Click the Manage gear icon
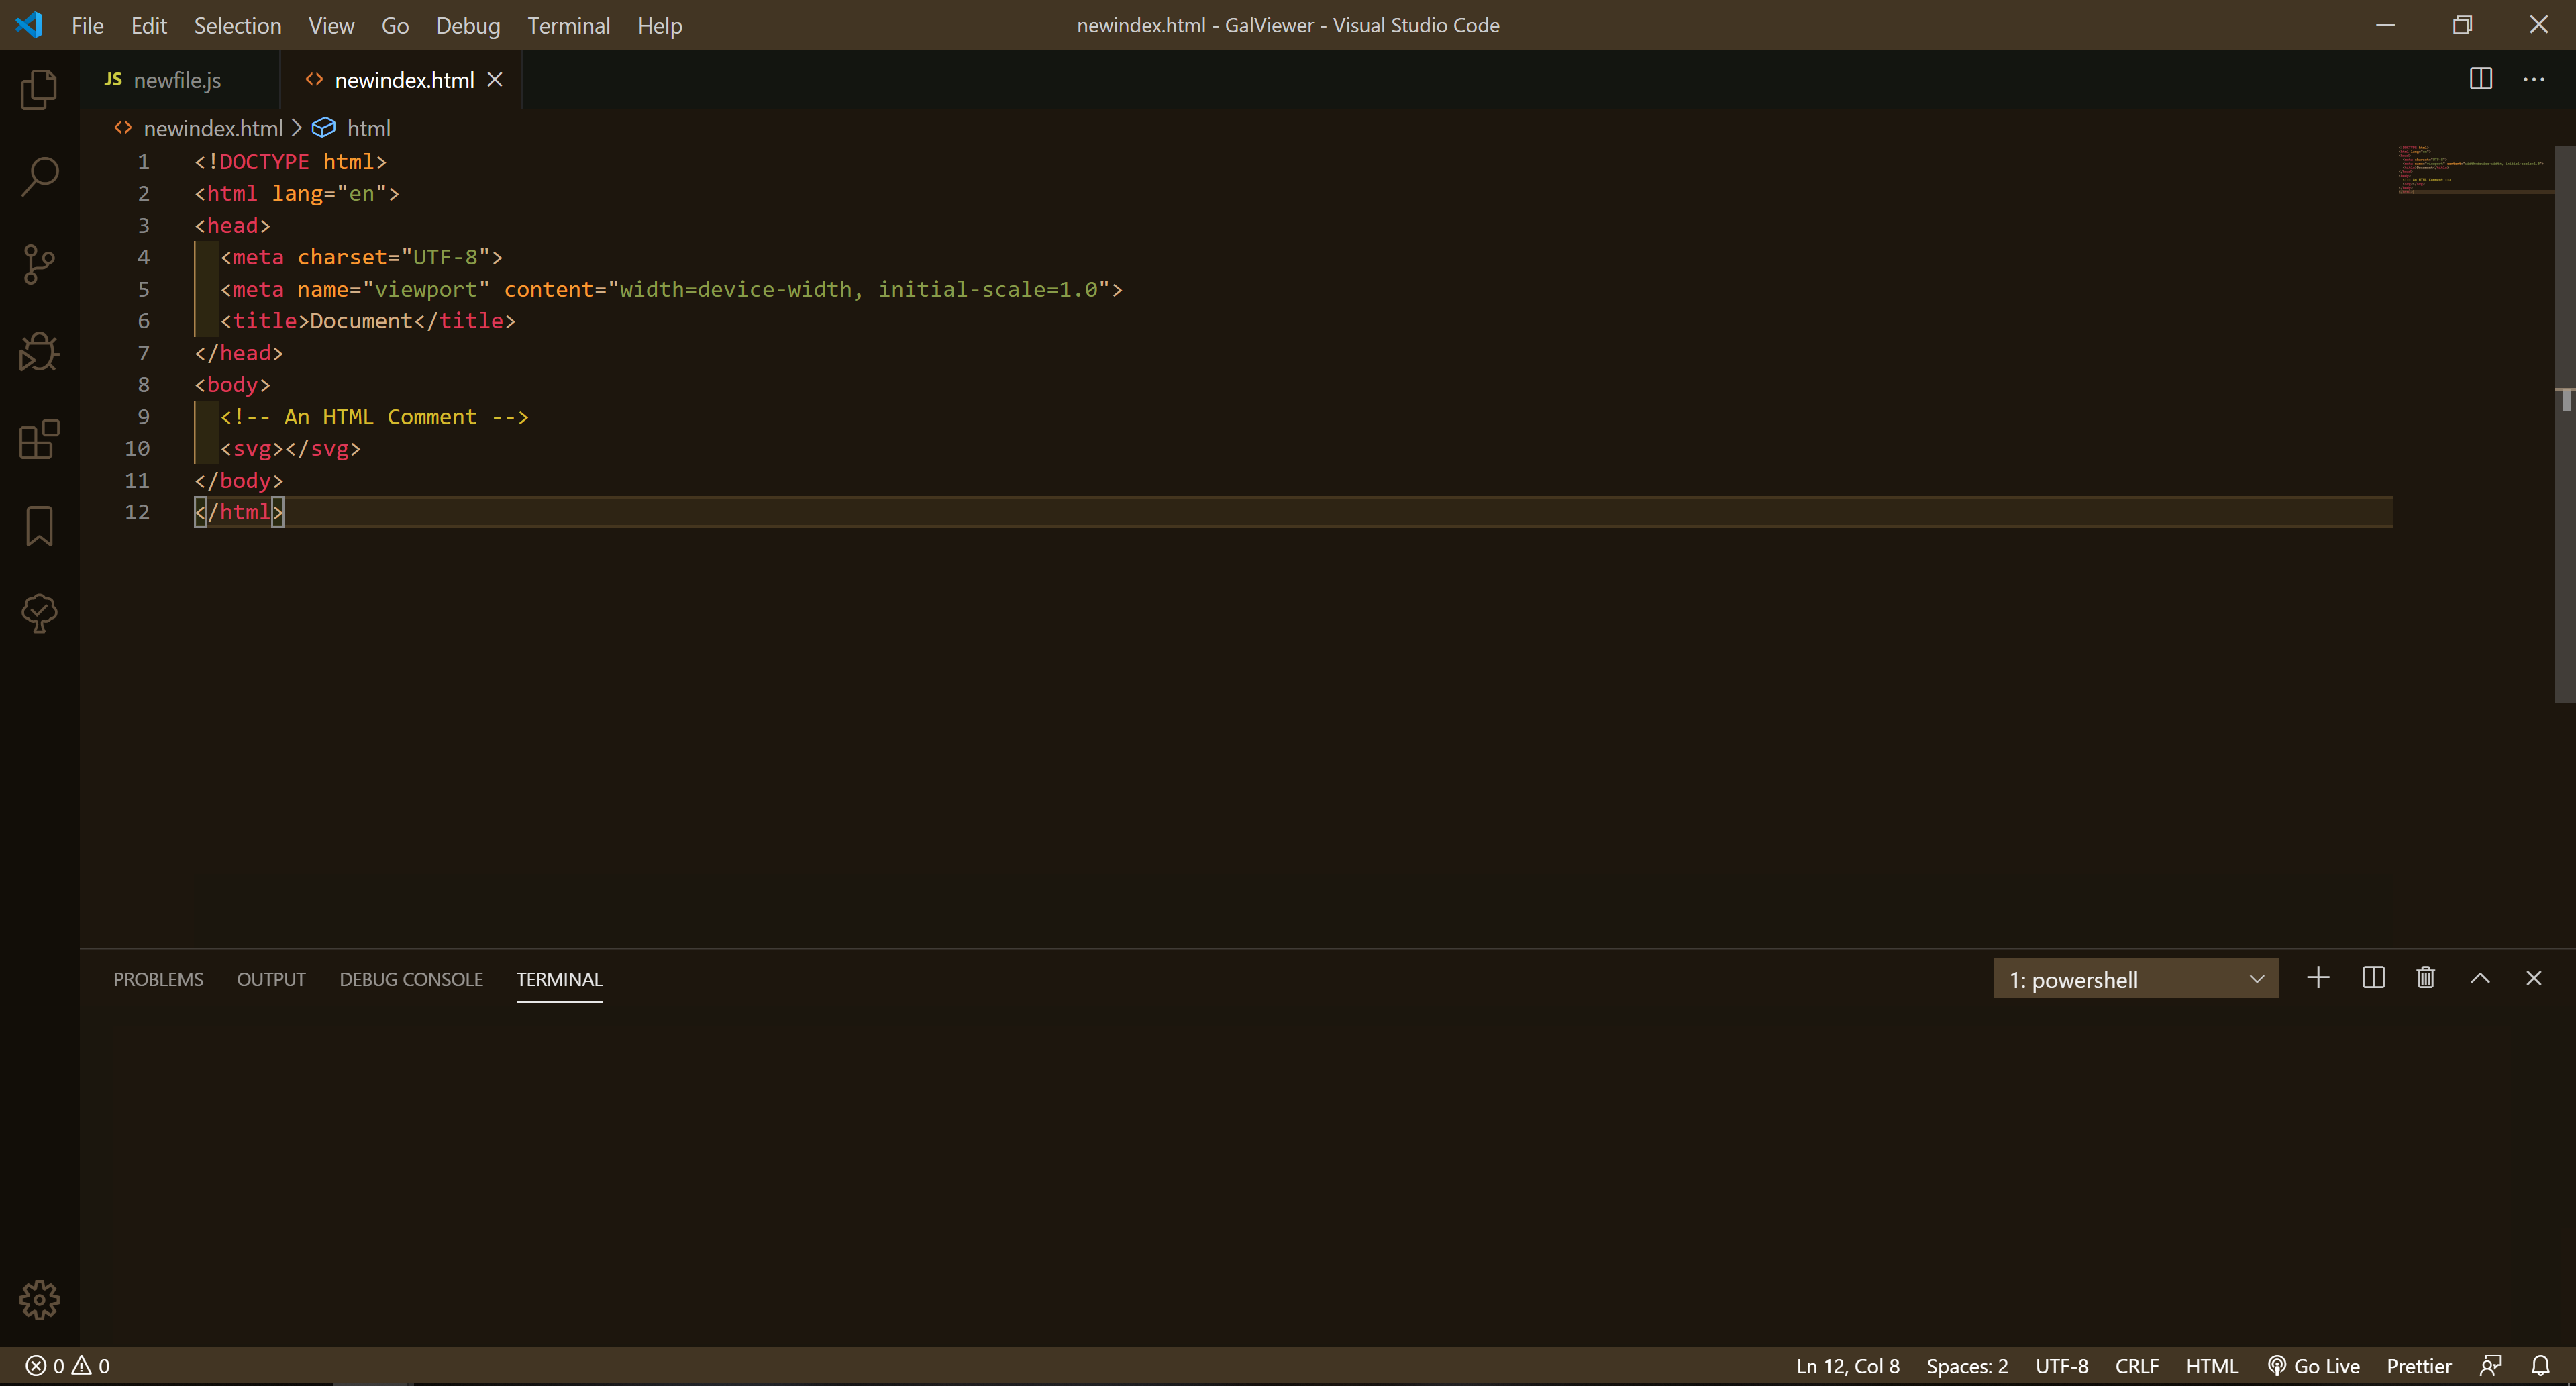 click(x=39, y=1299)
